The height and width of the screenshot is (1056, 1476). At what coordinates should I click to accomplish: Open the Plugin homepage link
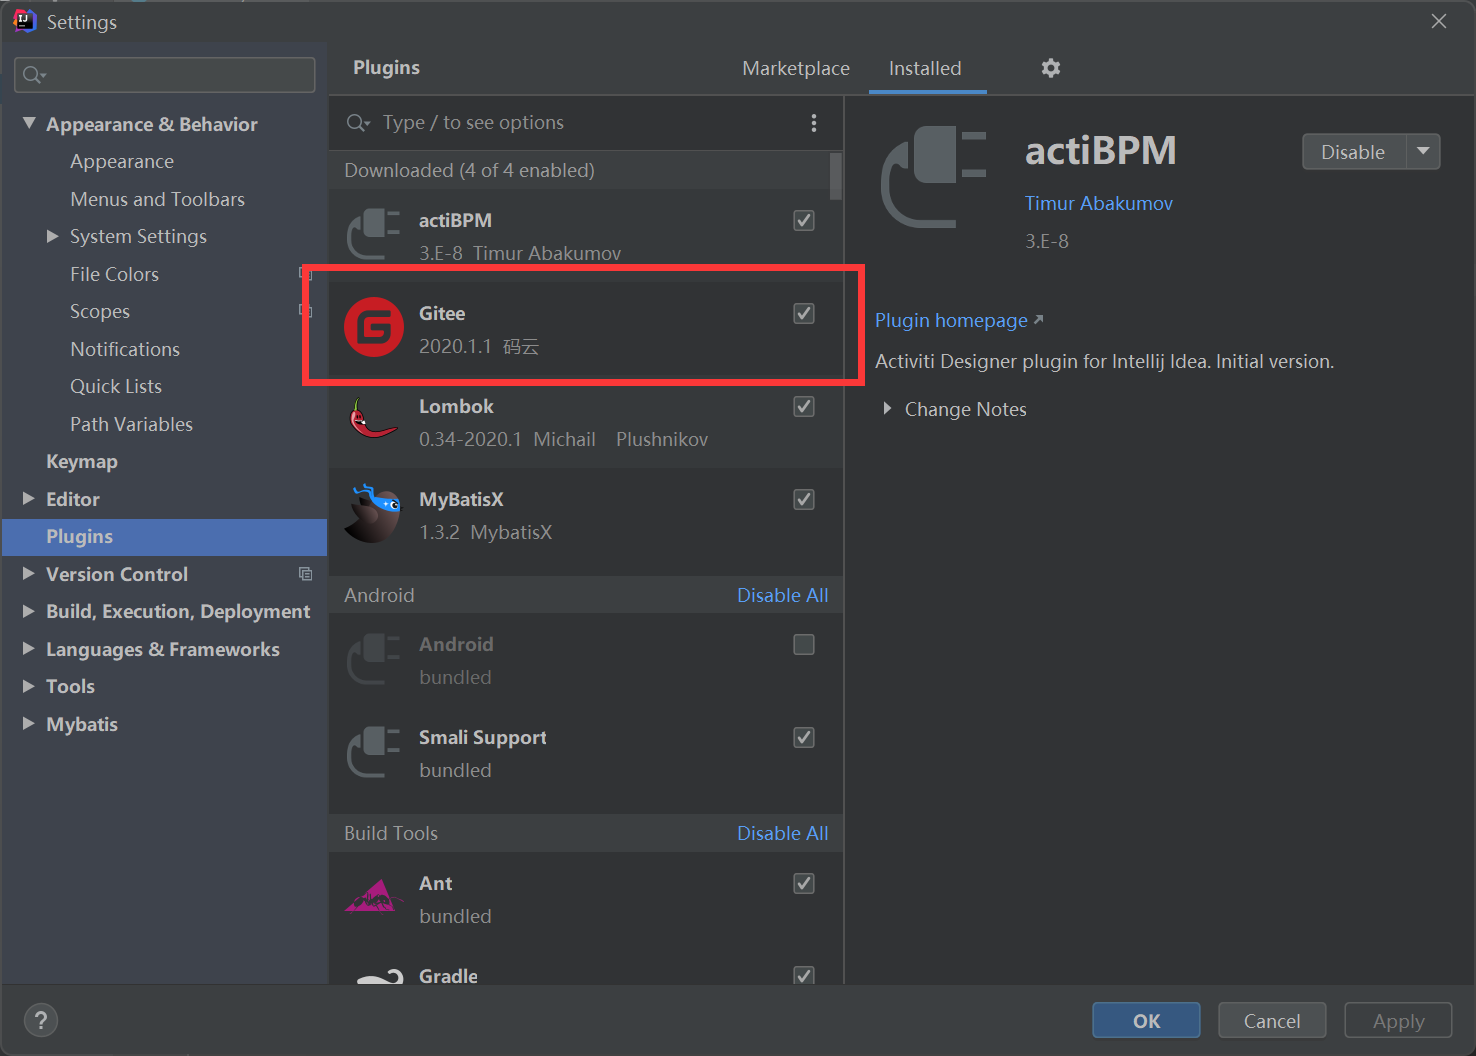click(x=959, y=320)
